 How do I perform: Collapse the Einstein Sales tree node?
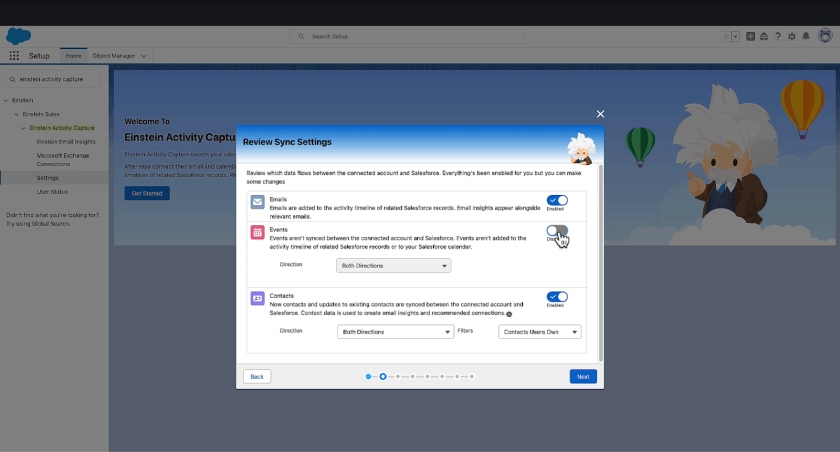16,114
